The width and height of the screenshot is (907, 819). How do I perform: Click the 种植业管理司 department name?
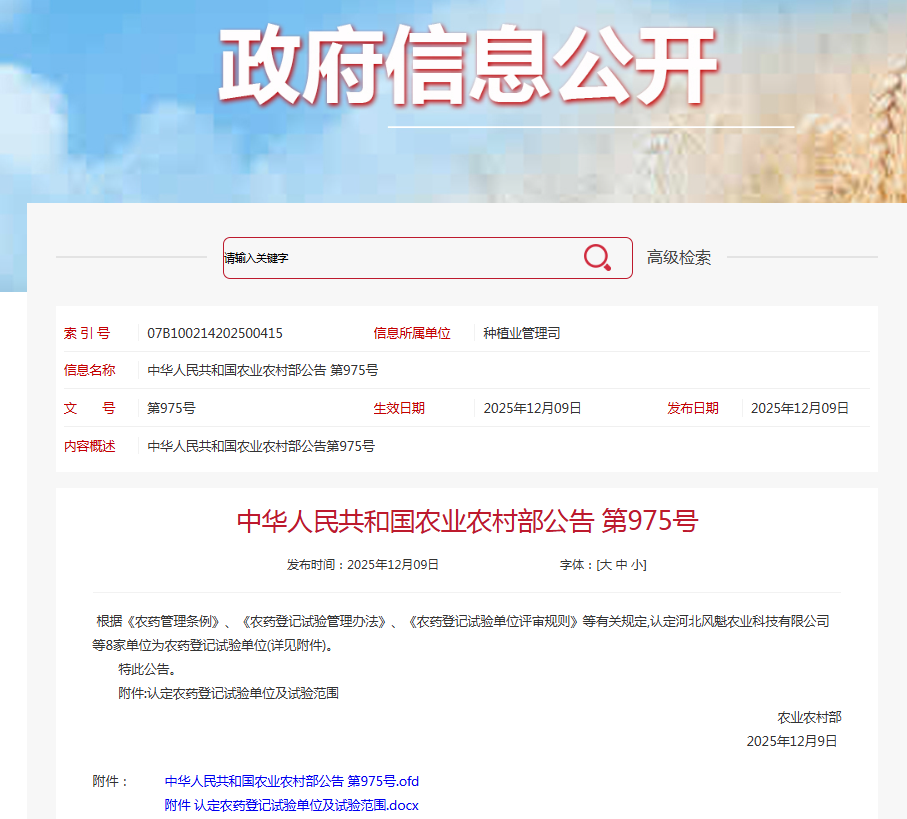(x=521, y=333)
